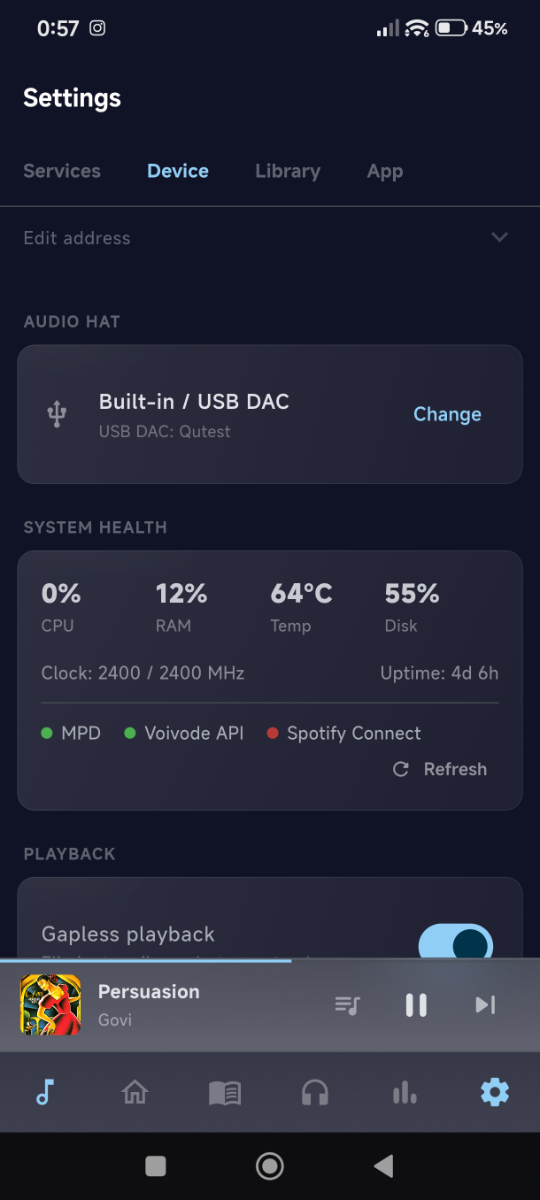Tap Change for the Built-in / USB DAC
The height and width of the screenshot is (1200, 540).
447,414
